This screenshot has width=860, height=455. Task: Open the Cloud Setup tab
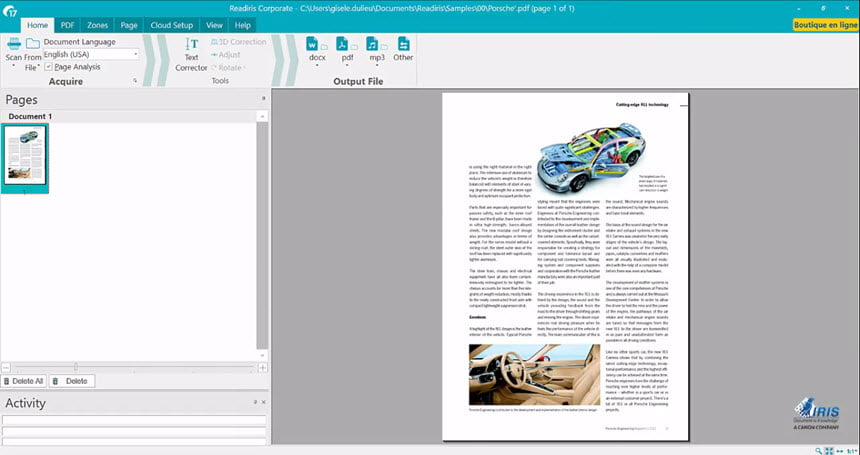172,25
